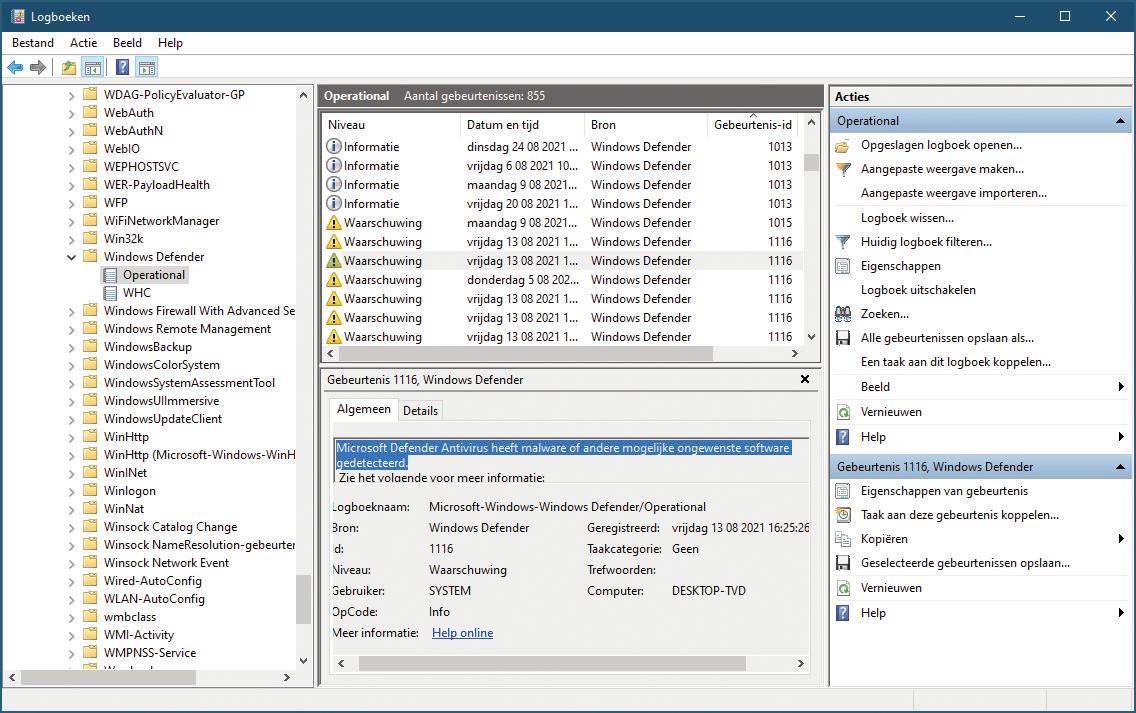Click the tree pane horizontal scrollbar

click(109, 677)
